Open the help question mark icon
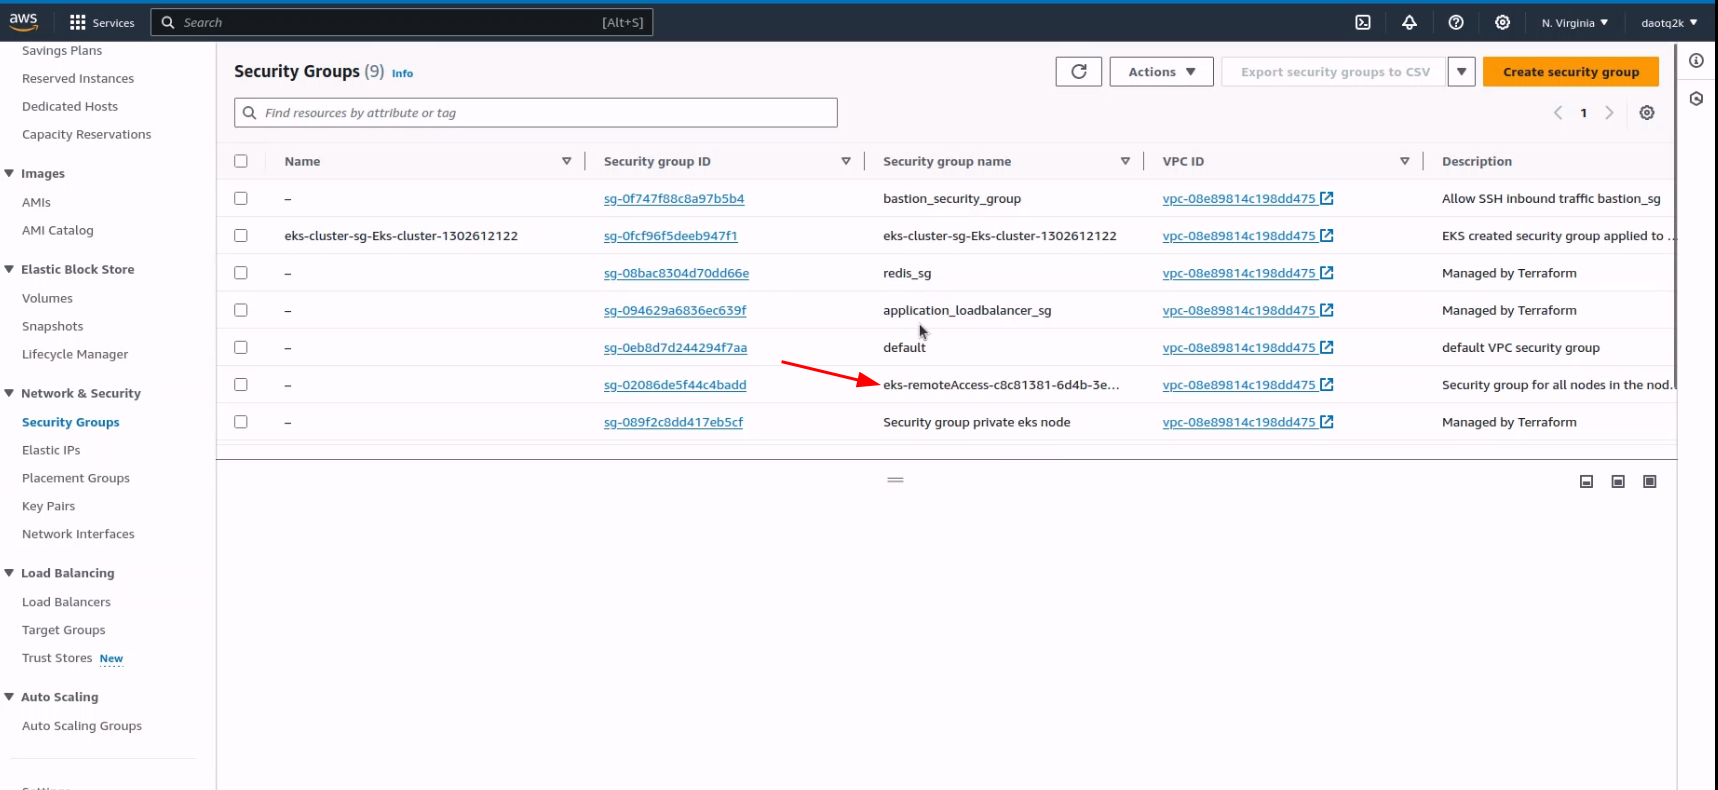1718x790 pixels. tap(1456, 22)
